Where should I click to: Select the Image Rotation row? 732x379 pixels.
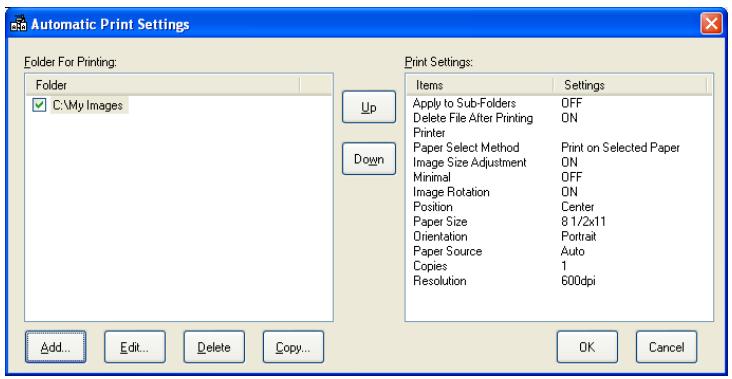click(x=558, y=192)
